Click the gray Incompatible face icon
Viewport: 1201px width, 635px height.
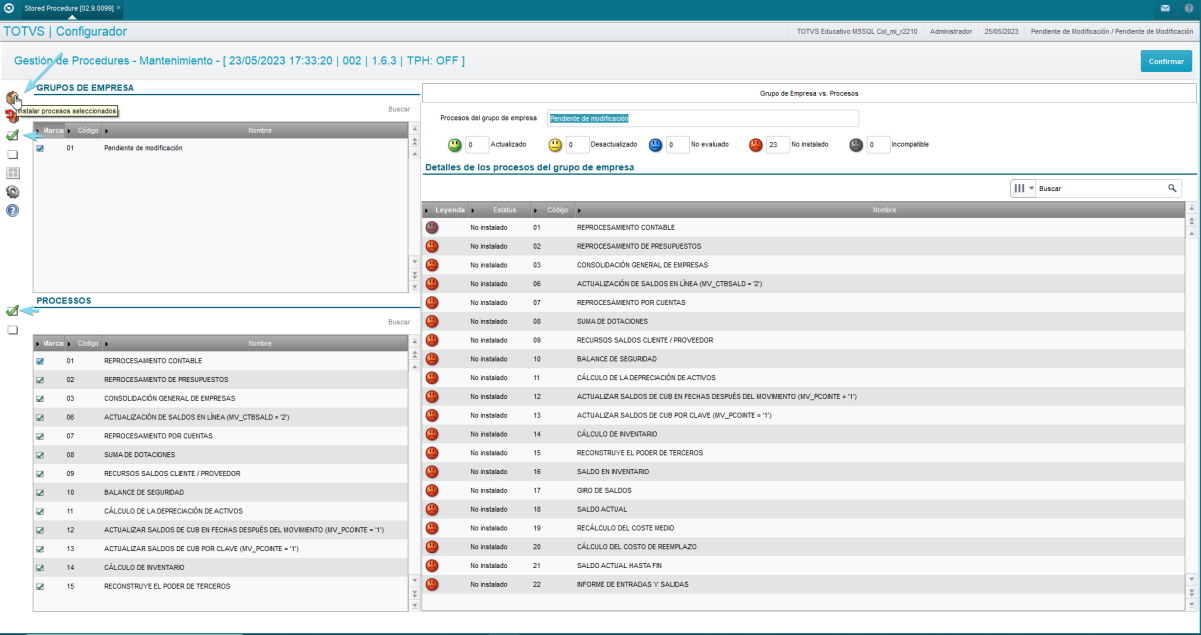click(857, 144)
